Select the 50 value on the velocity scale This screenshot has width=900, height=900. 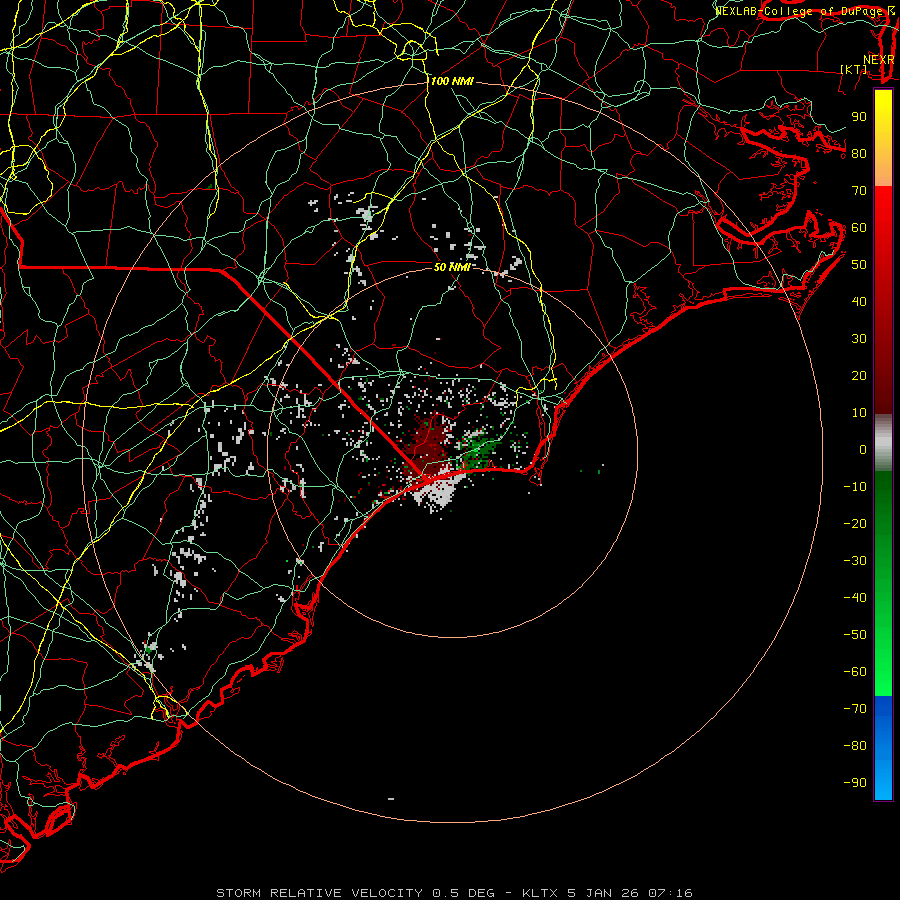click(x=859, y=265)
